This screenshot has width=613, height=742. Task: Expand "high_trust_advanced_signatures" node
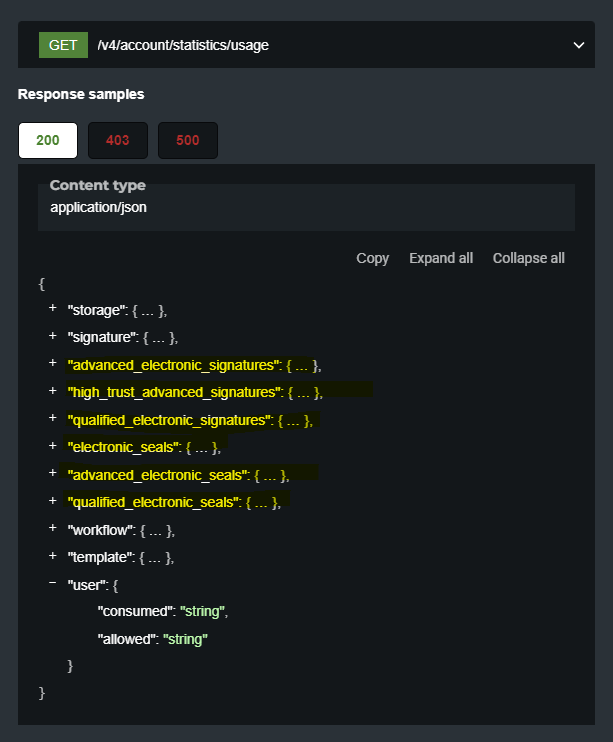coord(52,391)
